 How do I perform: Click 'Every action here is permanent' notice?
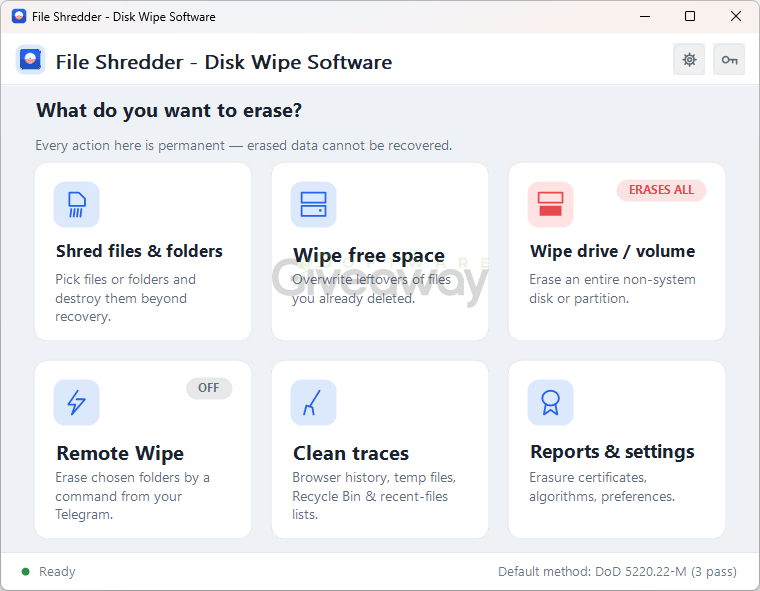point(244,145)
